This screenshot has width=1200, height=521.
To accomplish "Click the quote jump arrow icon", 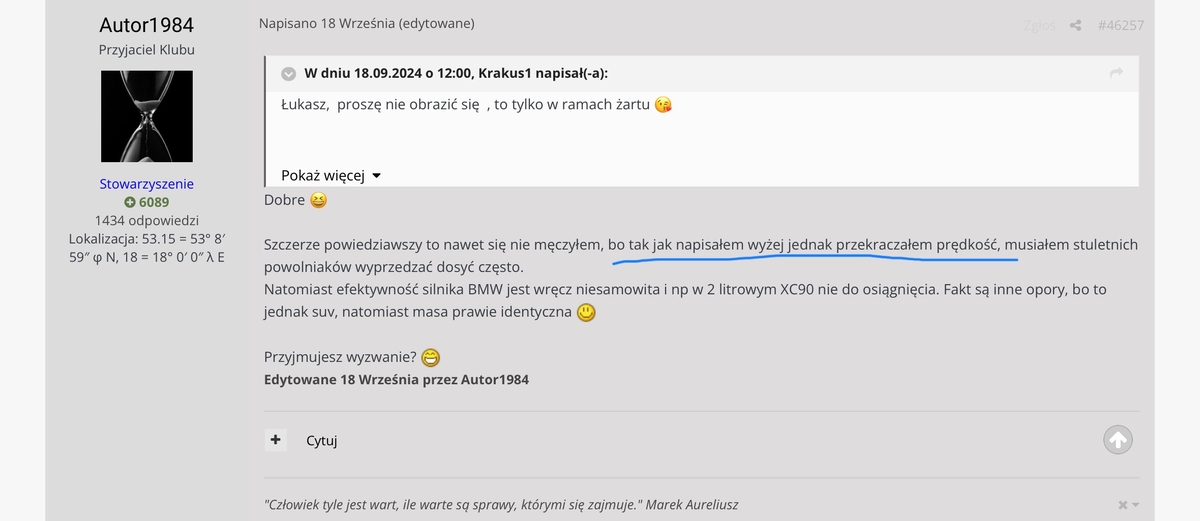I will pyautogui.click(x=1117, y=73).
